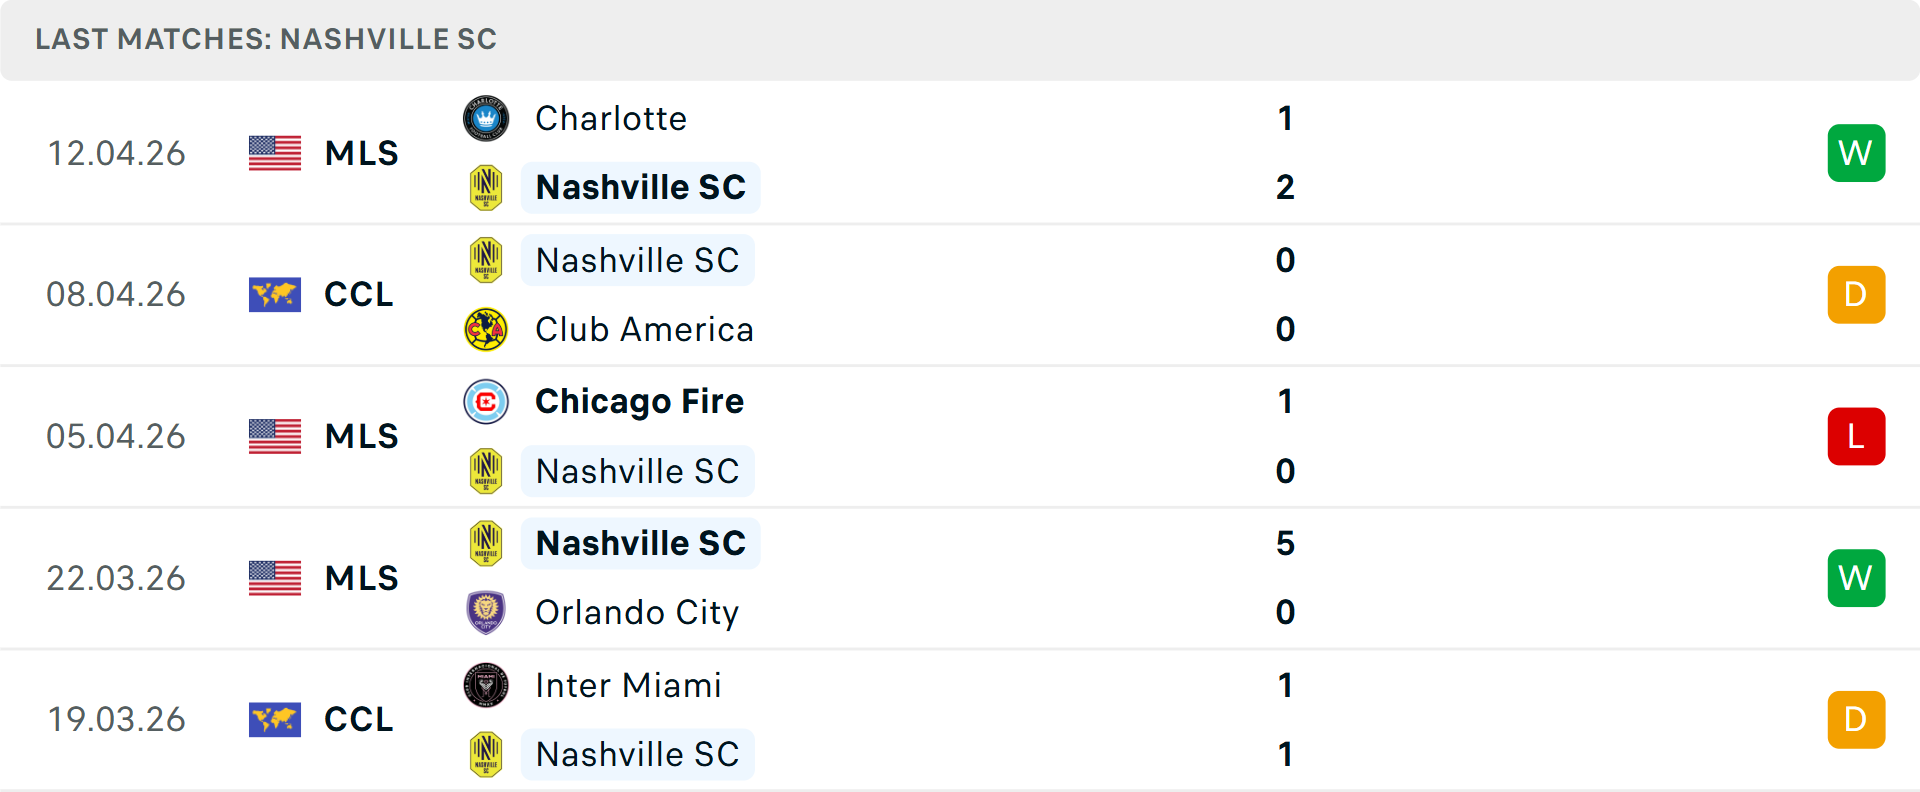Click the green W badge for Charlotte match
The height and width of the screenshot is (792, 1920).
point(1856,153)
